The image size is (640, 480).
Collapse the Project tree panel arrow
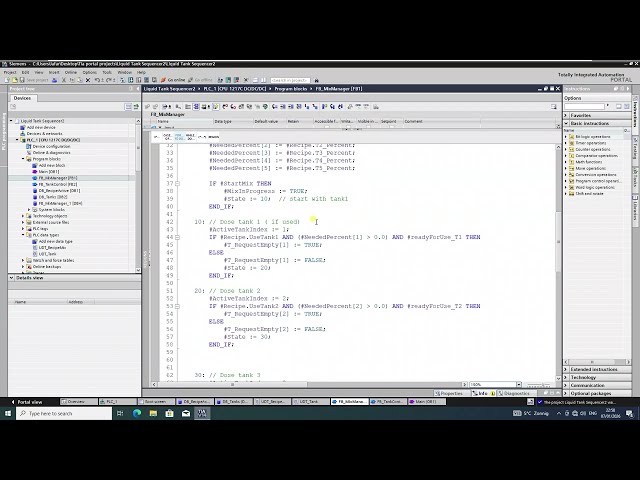(138, 89)
